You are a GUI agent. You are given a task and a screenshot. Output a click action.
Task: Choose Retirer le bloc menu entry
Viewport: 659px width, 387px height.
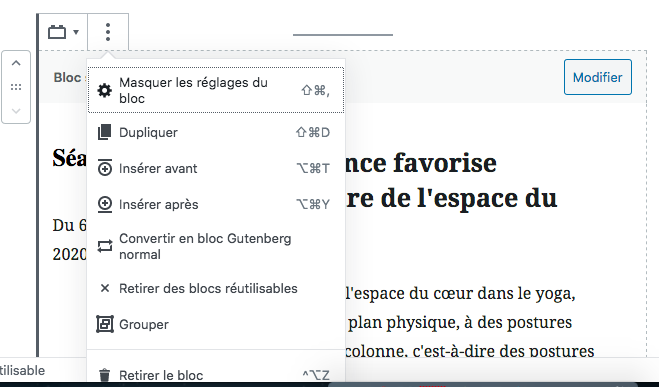click(x=216, y=374)
